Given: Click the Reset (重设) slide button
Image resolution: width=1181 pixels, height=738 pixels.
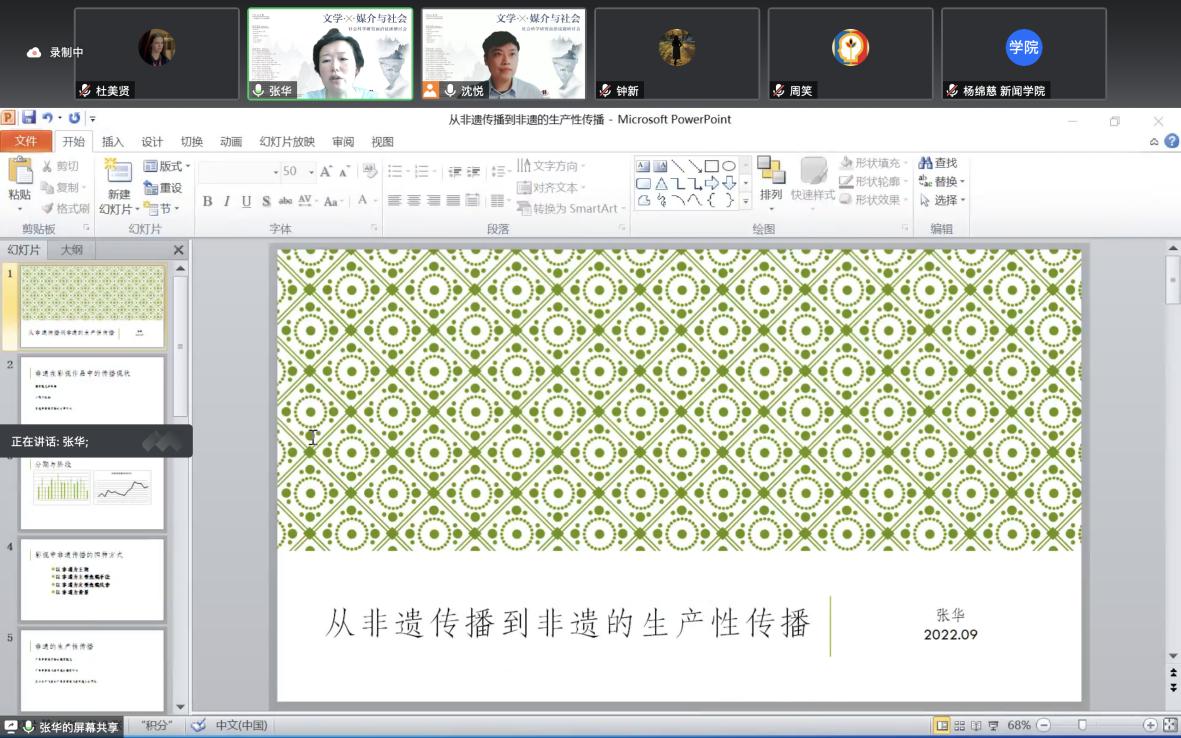Looking at the screenshot, I should (164, 188).
